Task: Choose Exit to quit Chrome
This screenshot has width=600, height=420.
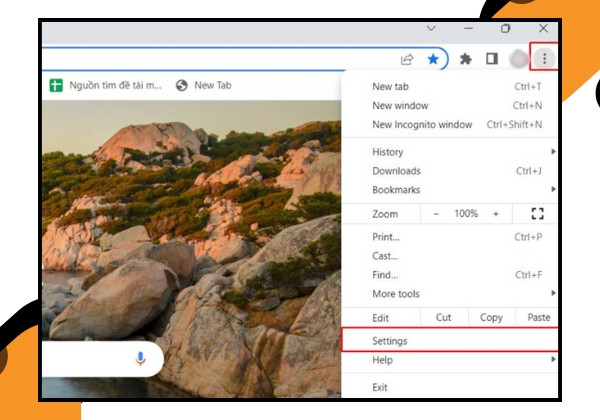Action: pyautogui.click(x=450, y=387)
